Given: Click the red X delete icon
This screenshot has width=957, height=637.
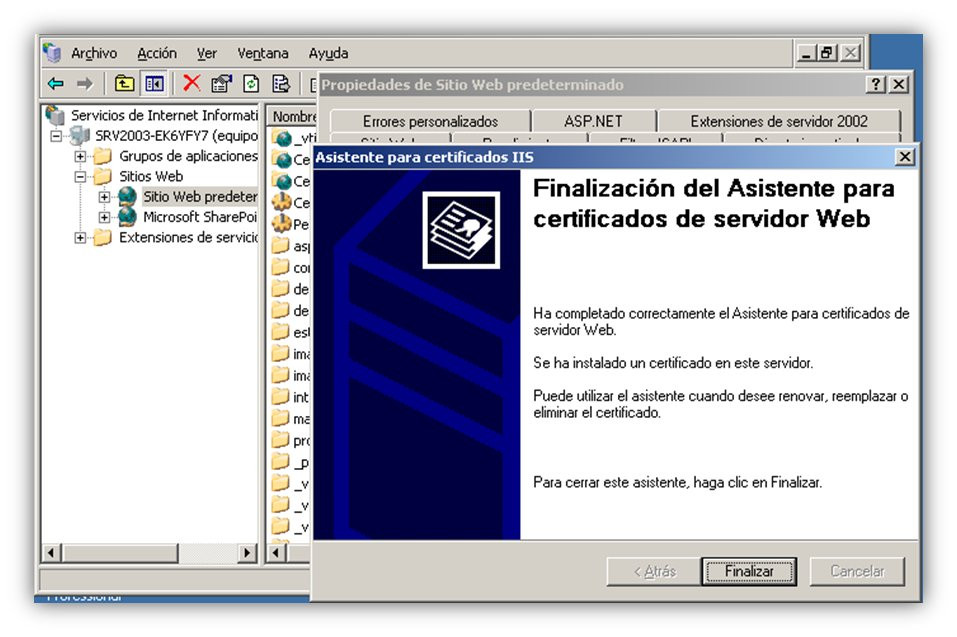Looking at the screenshot, I should pos(192,83).
